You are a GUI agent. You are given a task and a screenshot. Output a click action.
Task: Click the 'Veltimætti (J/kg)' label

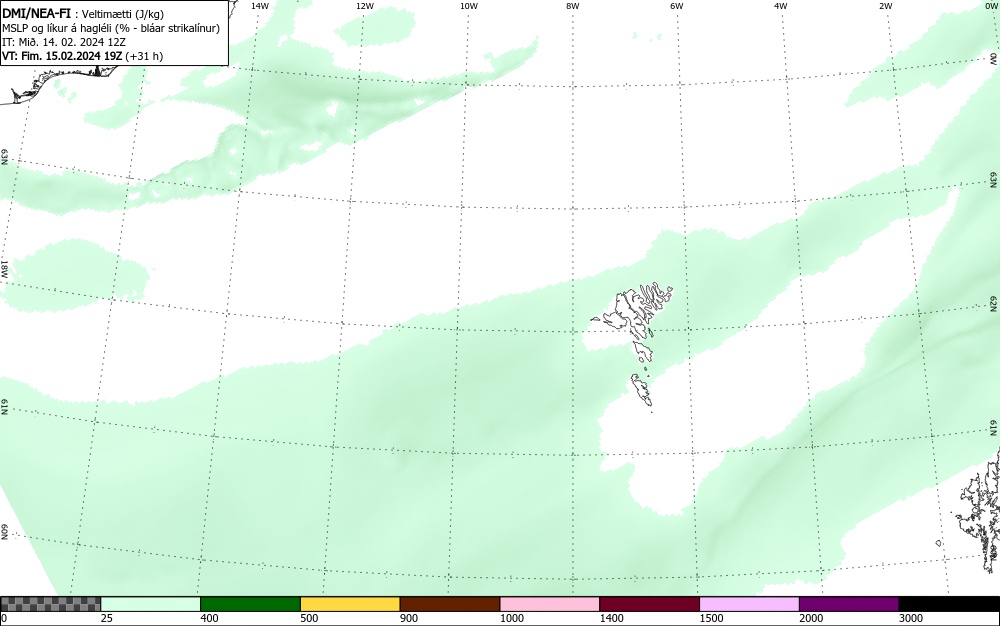coord(123,14)
